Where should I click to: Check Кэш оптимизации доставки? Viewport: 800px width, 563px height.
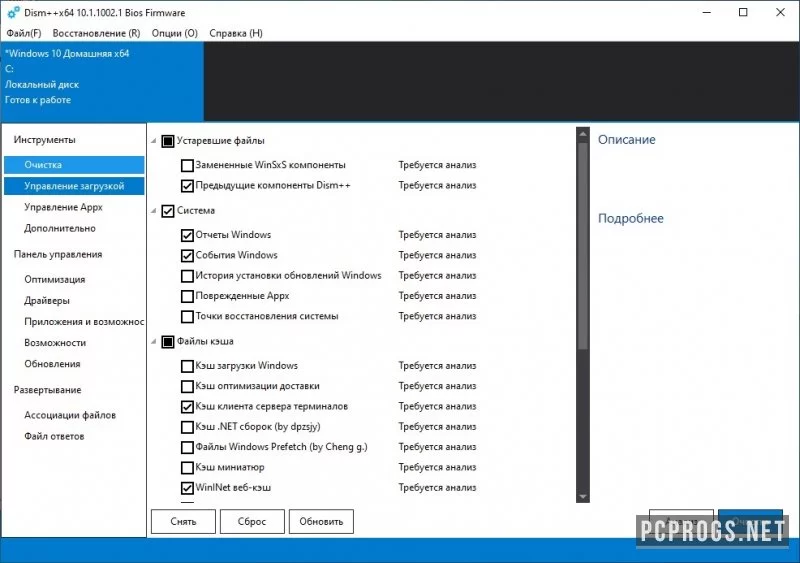pos(187,386)
